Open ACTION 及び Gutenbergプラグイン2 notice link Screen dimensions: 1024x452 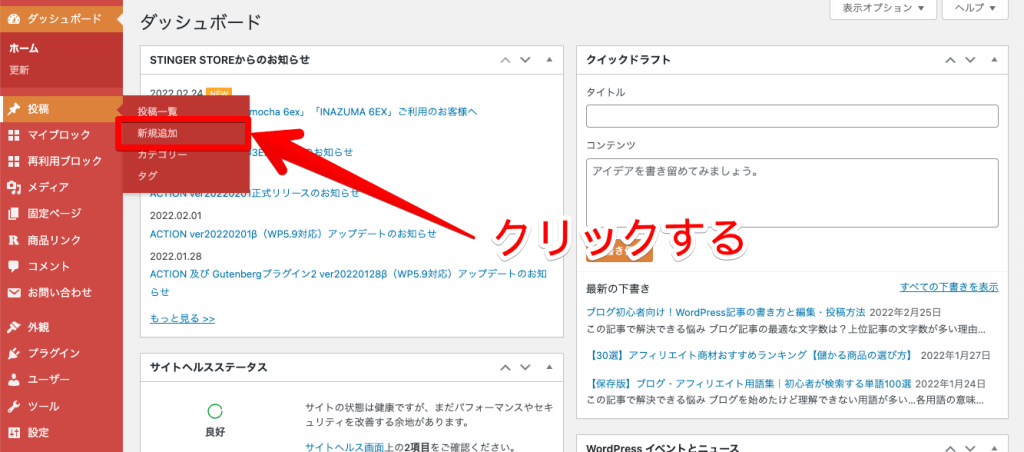click(x=348, y=282)
